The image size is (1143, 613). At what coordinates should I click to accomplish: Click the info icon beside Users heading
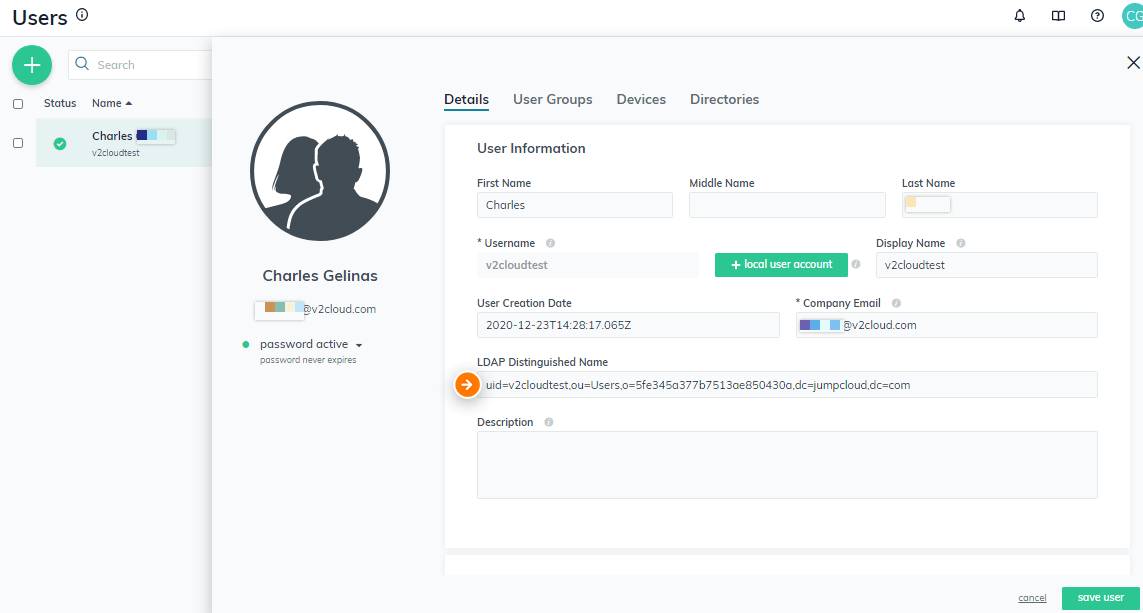click(x=82, y=15)
